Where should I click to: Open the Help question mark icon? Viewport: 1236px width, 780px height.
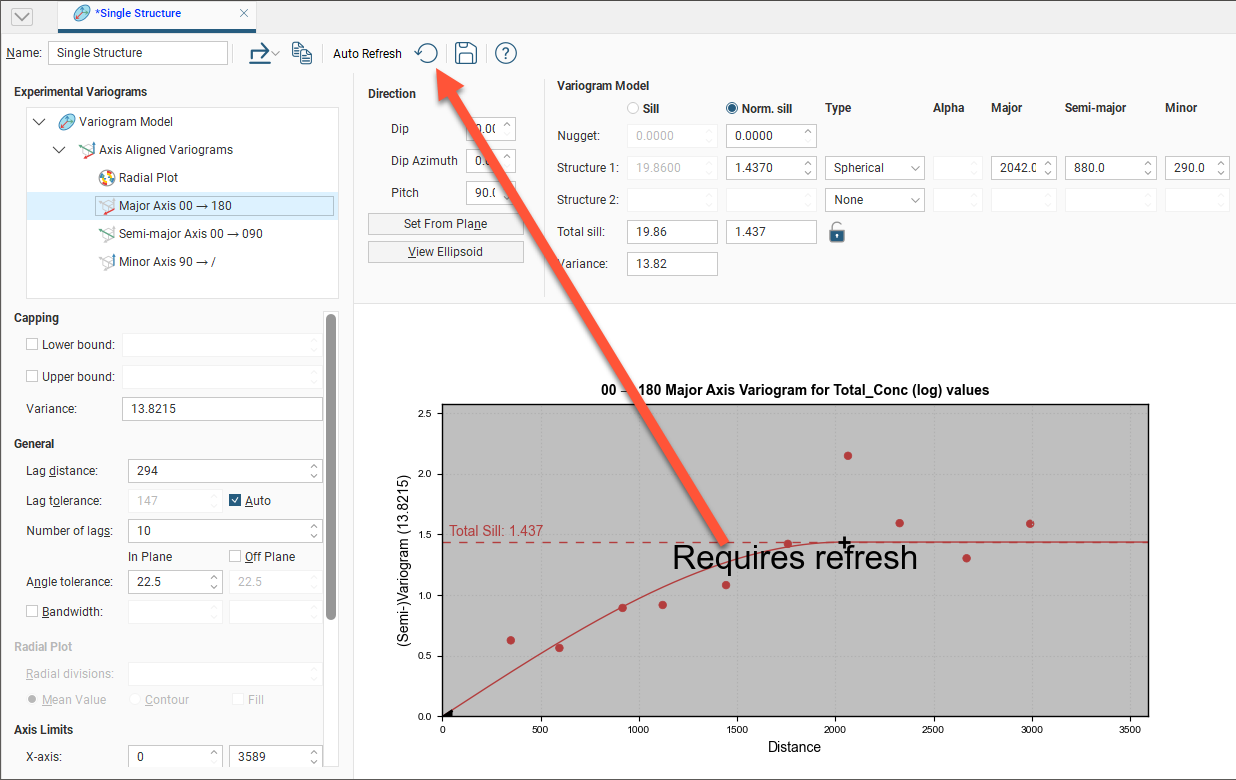[506, 53]
